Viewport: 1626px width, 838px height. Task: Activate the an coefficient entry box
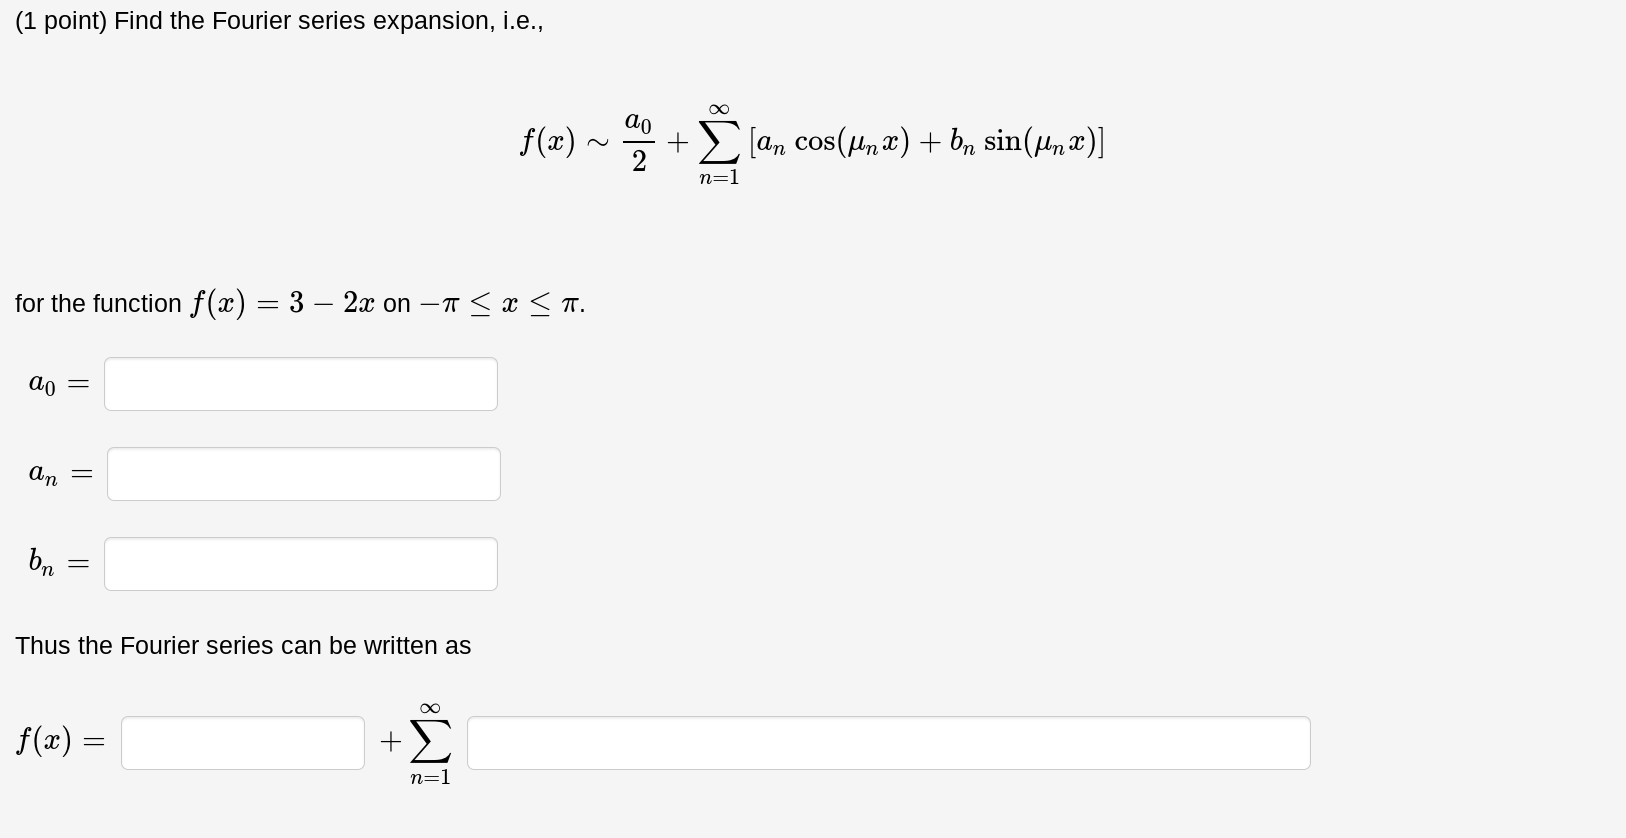point(303,473)
